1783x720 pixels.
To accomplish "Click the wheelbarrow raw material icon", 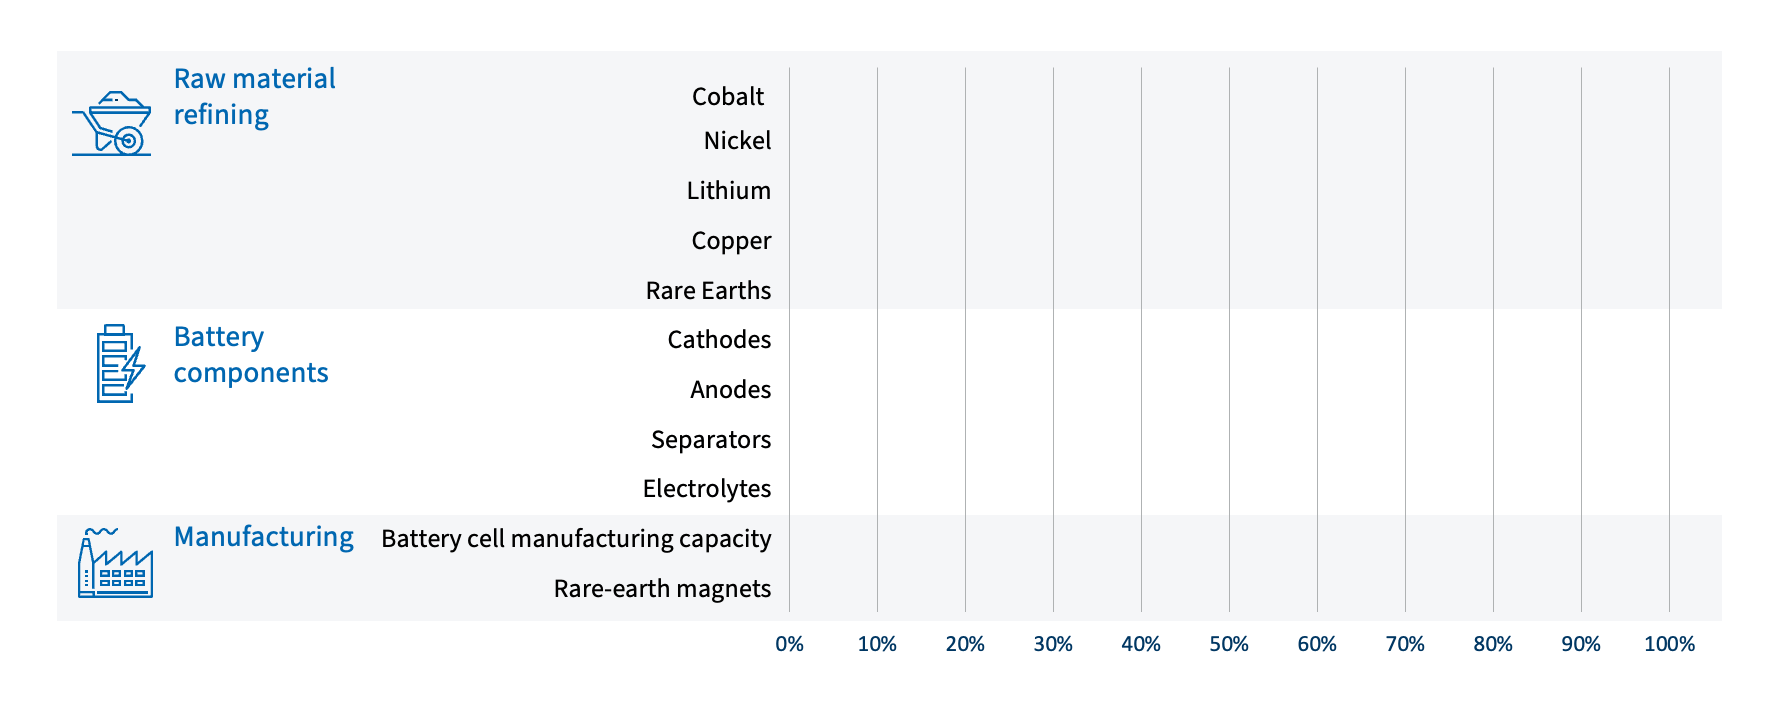I will pyautogui.click(x=112, y=124).
